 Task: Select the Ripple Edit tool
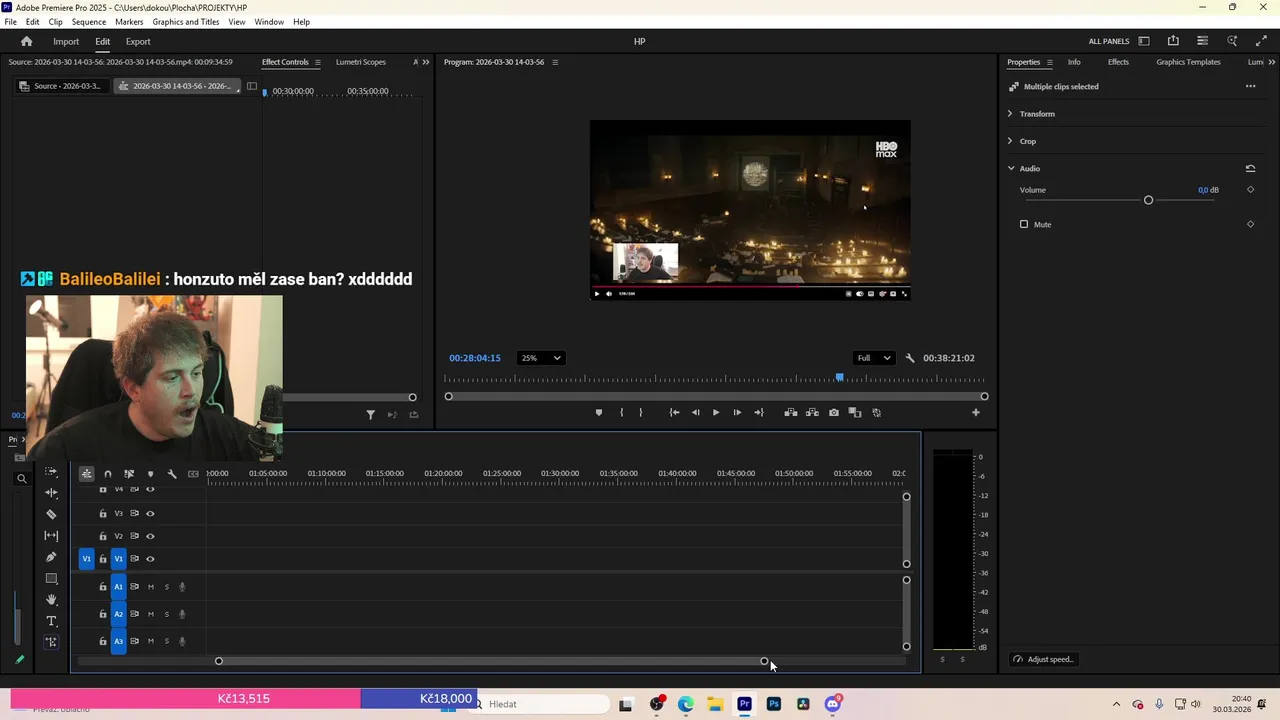[51, 493]
